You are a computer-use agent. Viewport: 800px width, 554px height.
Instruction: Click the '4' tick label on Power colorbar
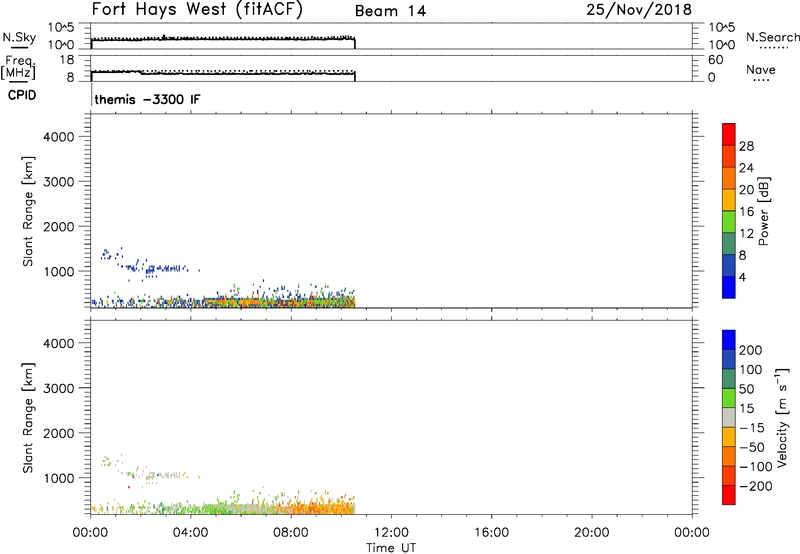(x=742, y=277)
